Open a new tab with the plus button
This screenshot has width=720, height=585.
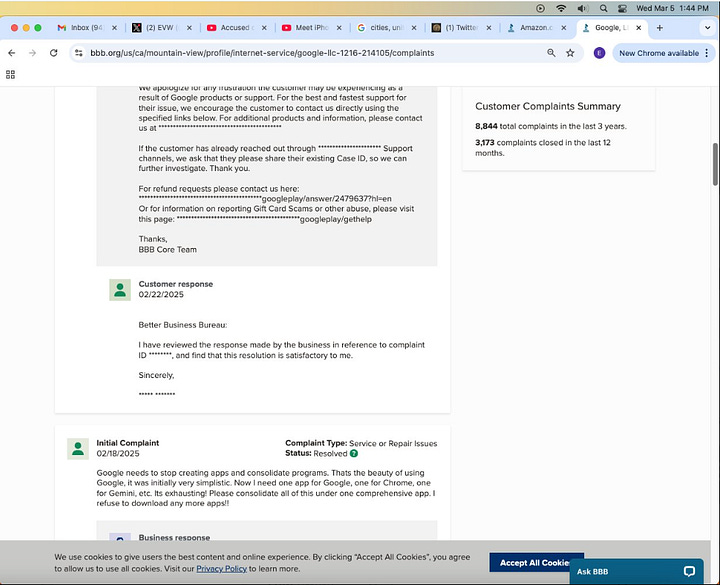[x=659, y=28]
